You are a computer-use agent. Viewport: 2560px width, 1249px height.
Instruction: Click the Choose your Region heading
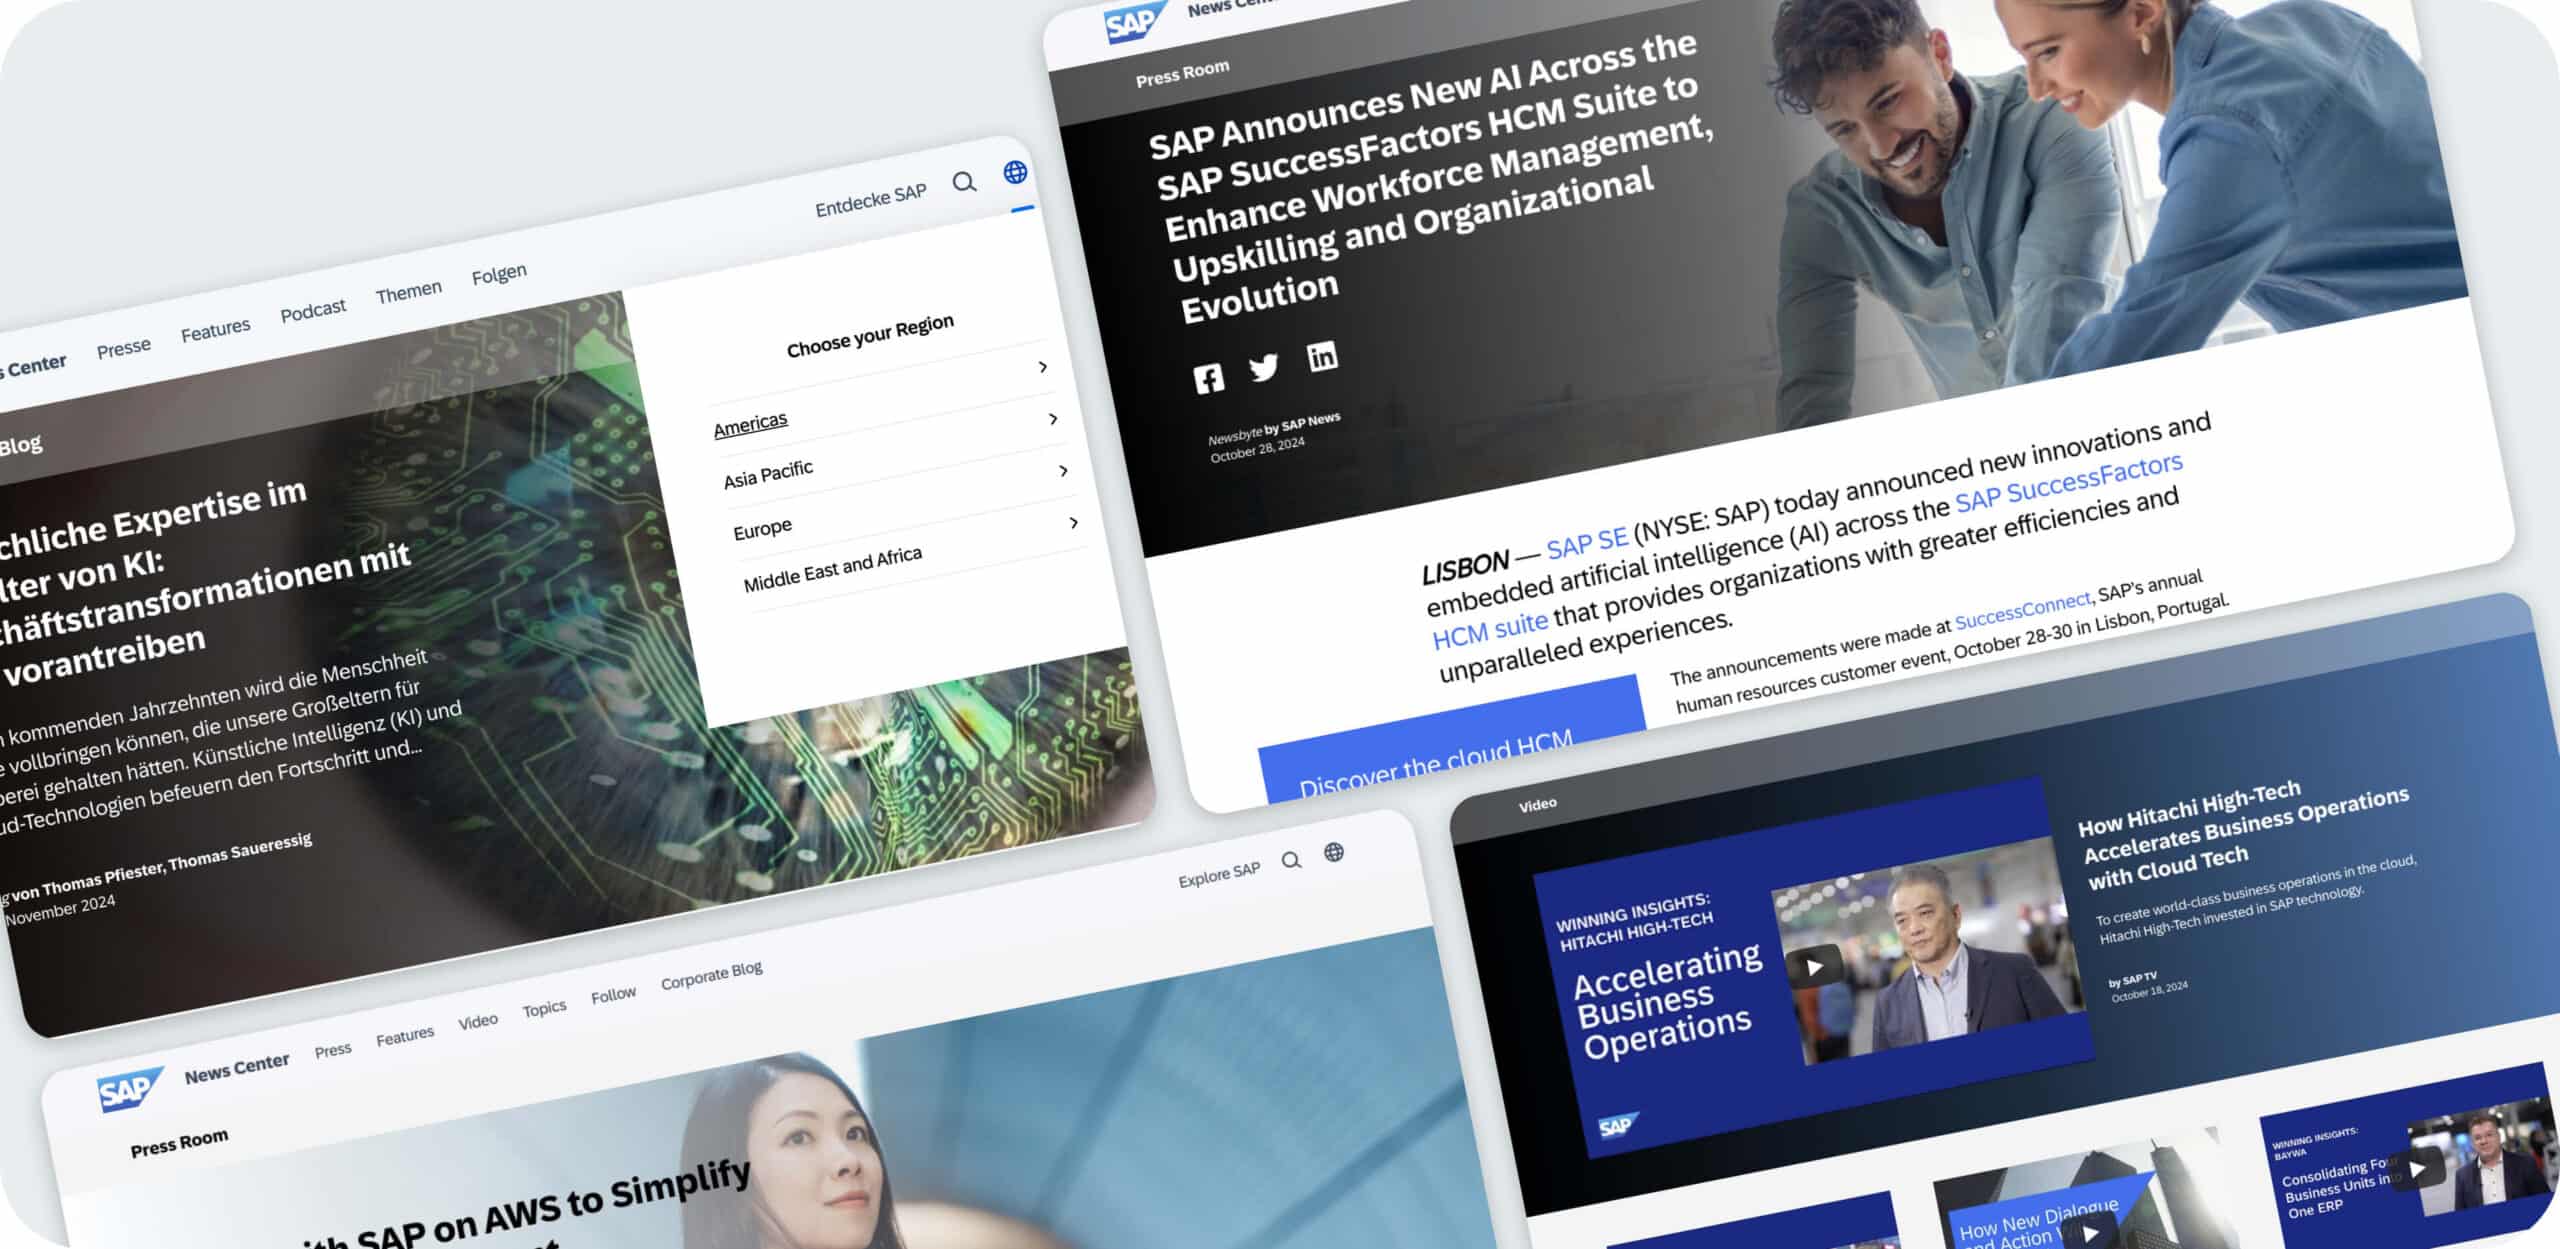(x=870, y=336)
